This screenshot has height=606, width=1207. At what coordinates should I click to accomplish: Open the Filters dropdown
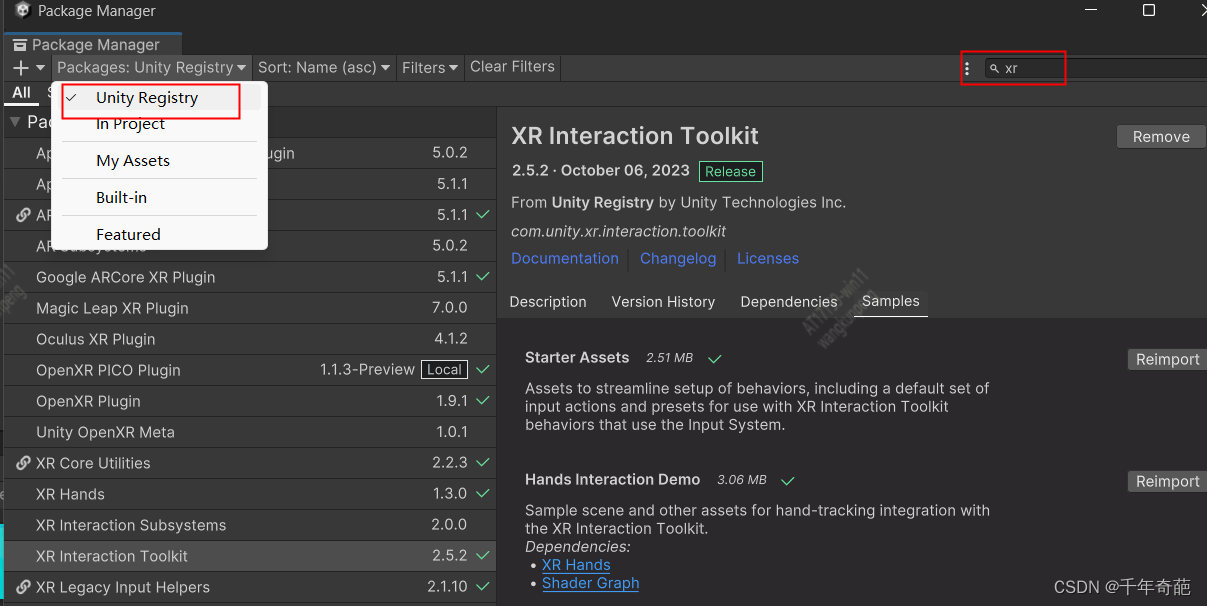(429, 68)
